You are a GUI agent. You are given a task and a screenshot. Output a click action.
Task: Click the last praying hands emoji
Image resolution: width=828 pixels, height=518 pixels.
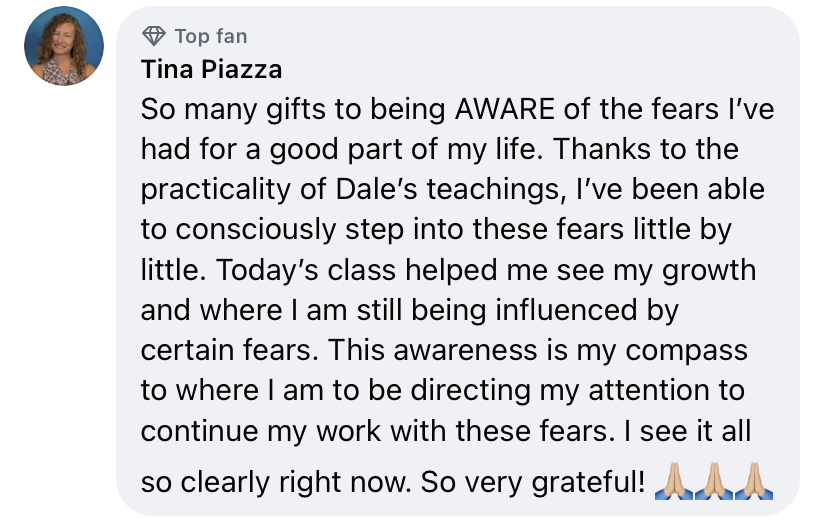(x=754, y=483)
